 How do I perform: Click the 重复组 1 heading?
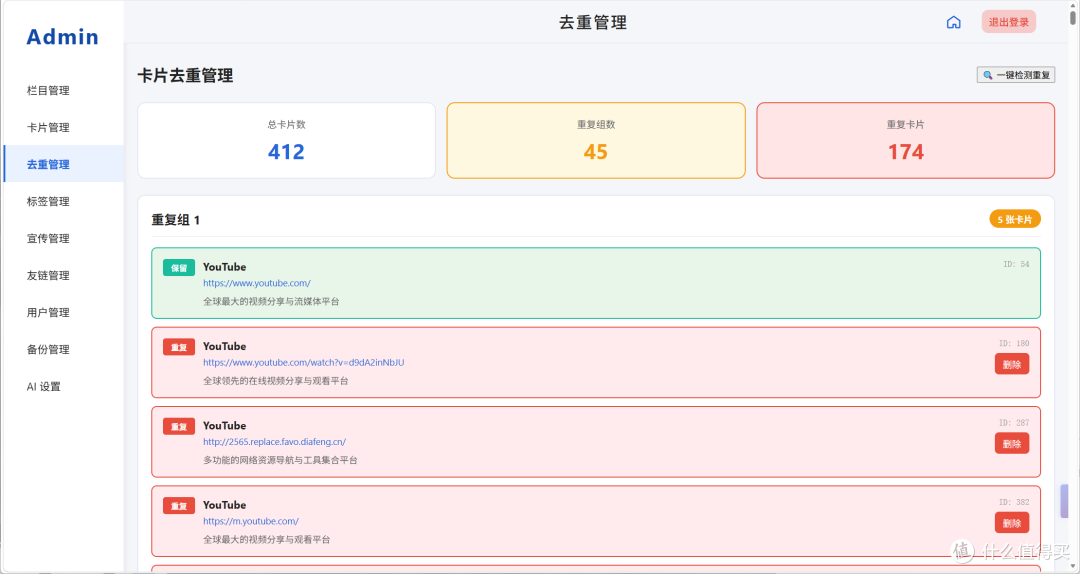[x=176, y=220]
